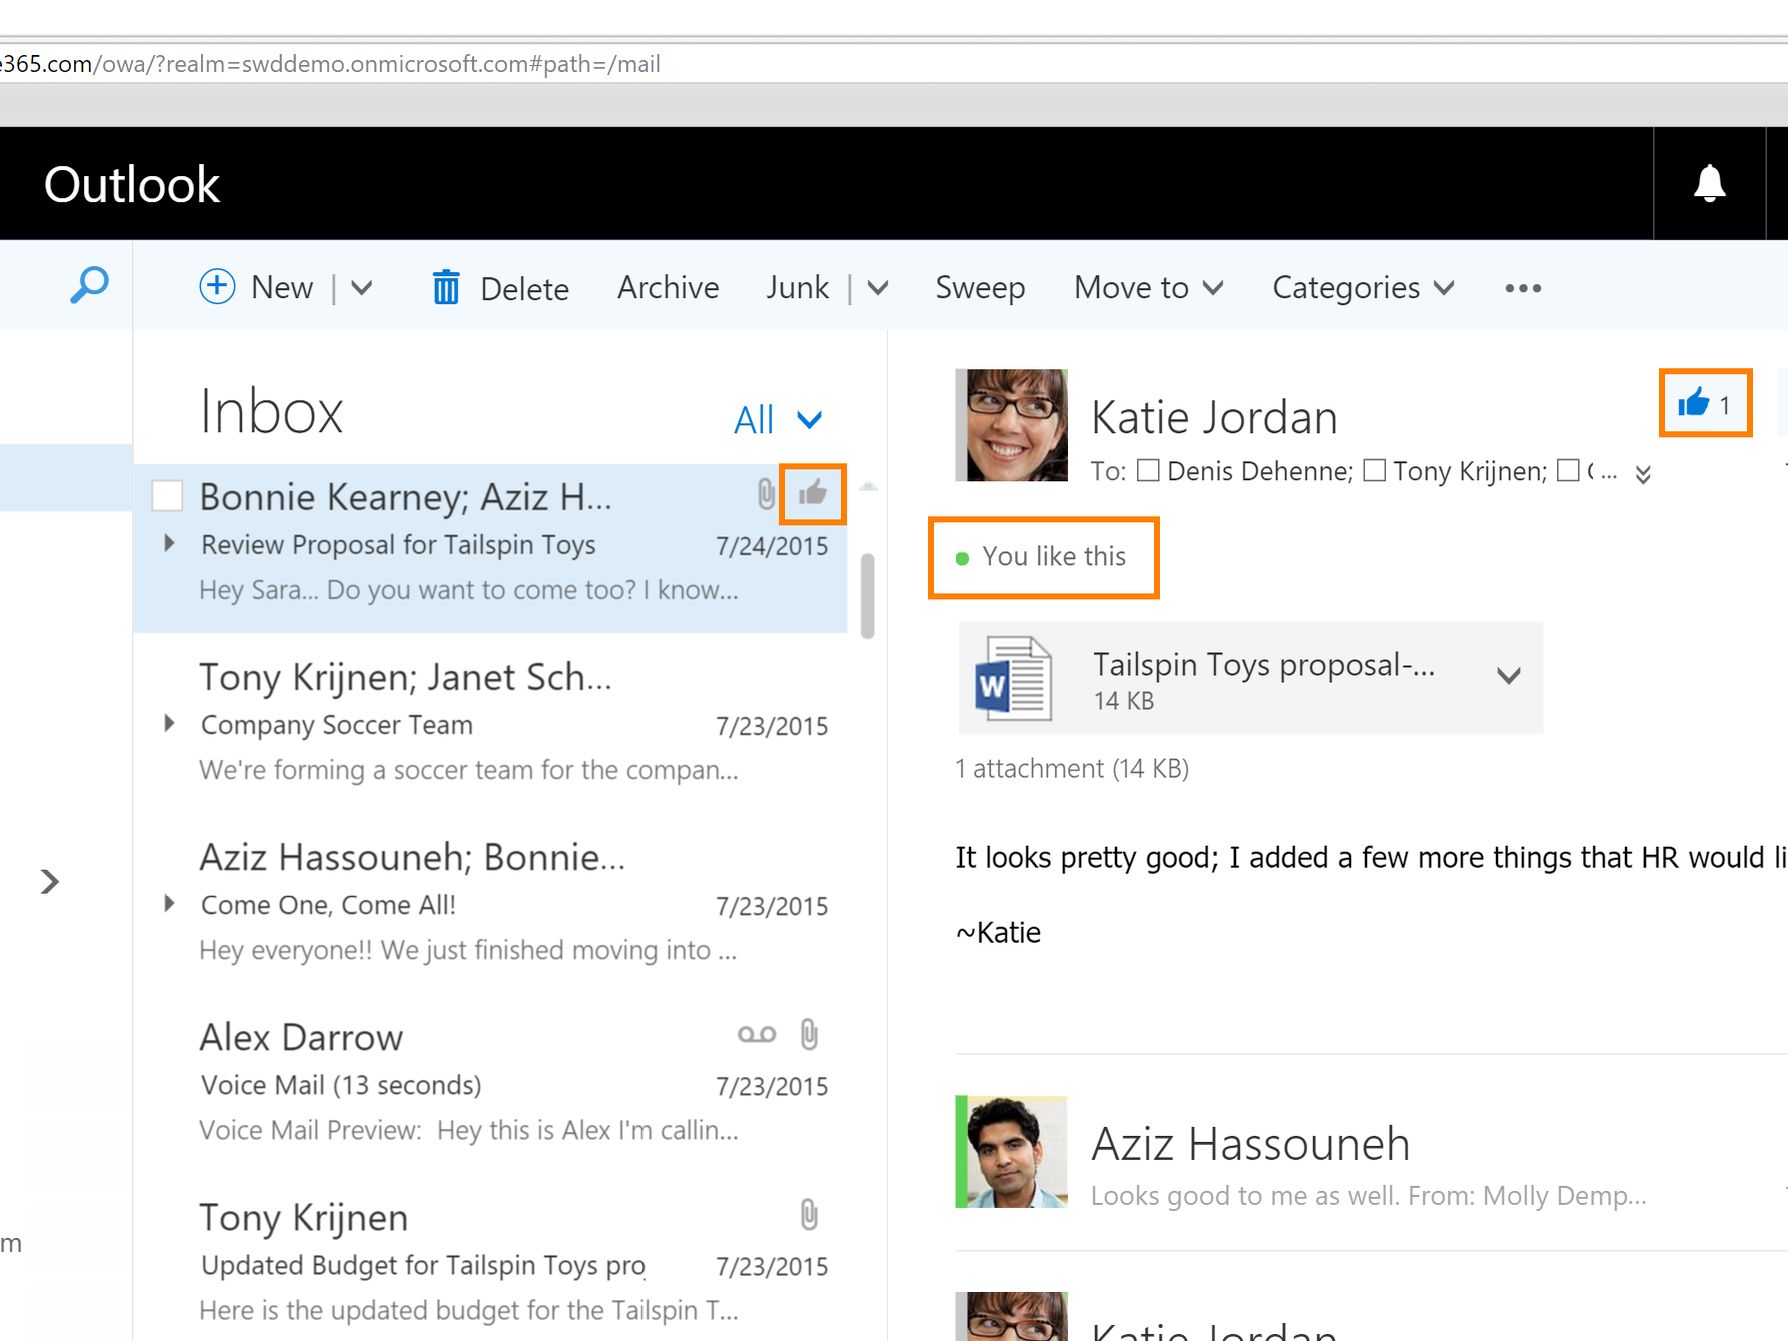Screen dimensions: 1788x1341
Task: Click scroll-up arrow of message list
Action: [x=868, y=486]
